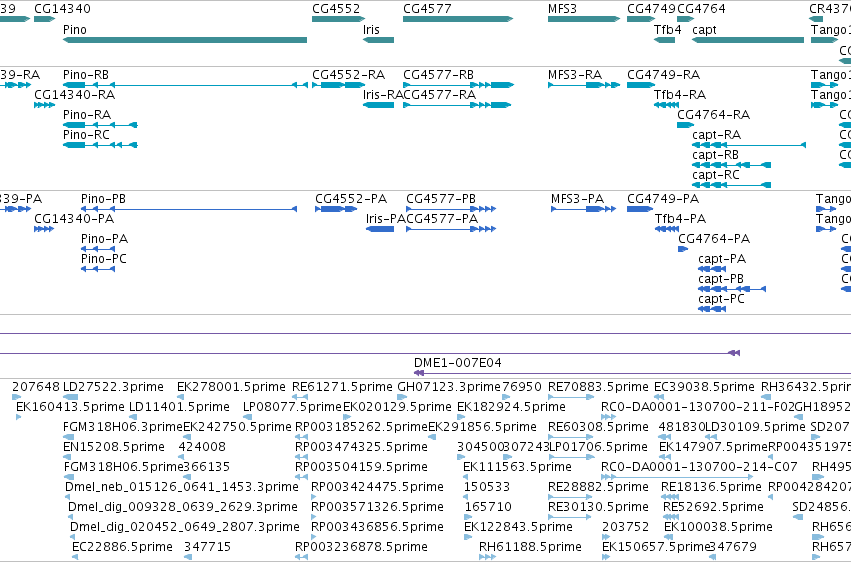
Task: Select the Iris-RA transcript
Action: pyautogui.click(x=378, y=105)
